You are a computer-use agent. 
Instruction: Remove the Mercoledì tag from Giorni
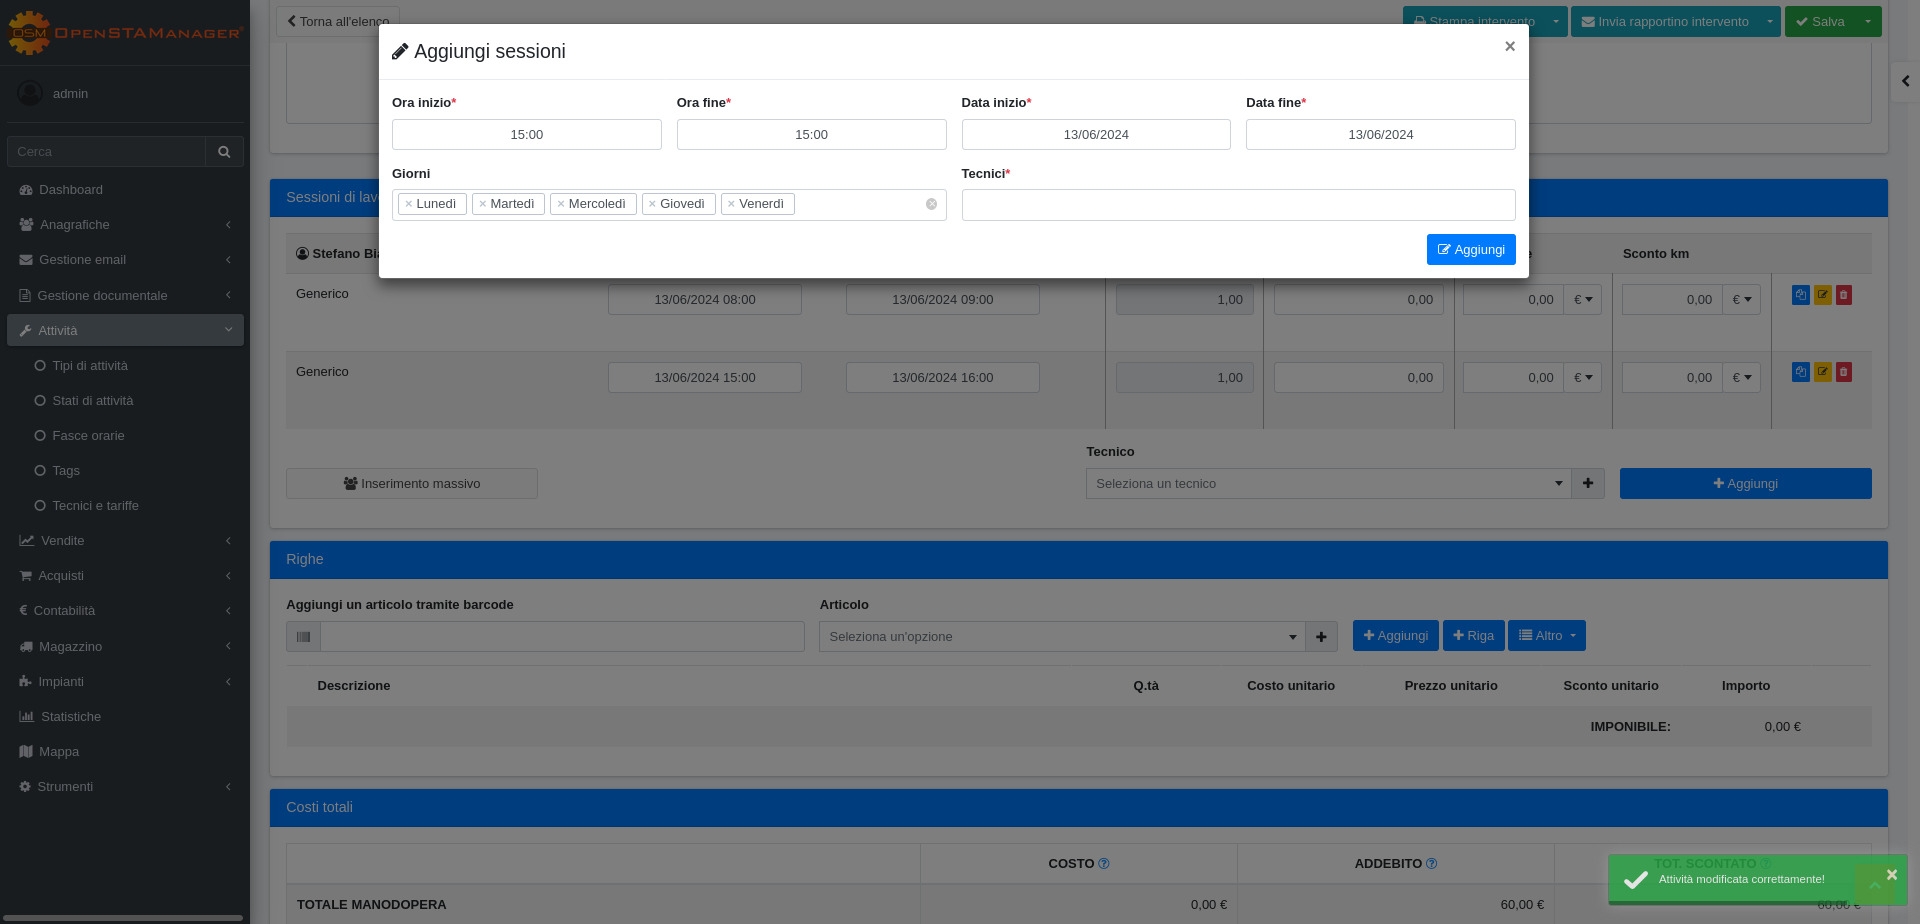pyautogui.click(x=561, y=204)
